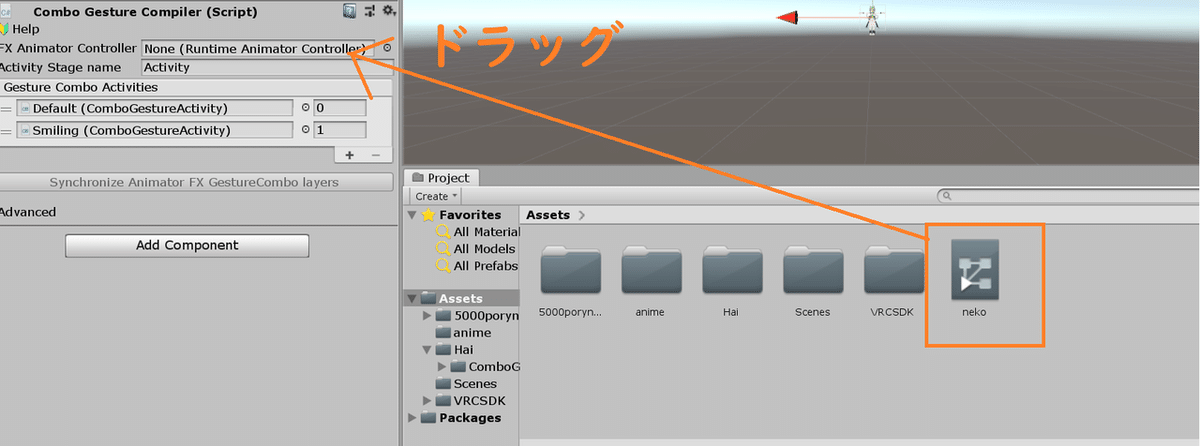
Task: Expand the 5000poryn folder tree arrow
Action: click(x=427, y=315)
